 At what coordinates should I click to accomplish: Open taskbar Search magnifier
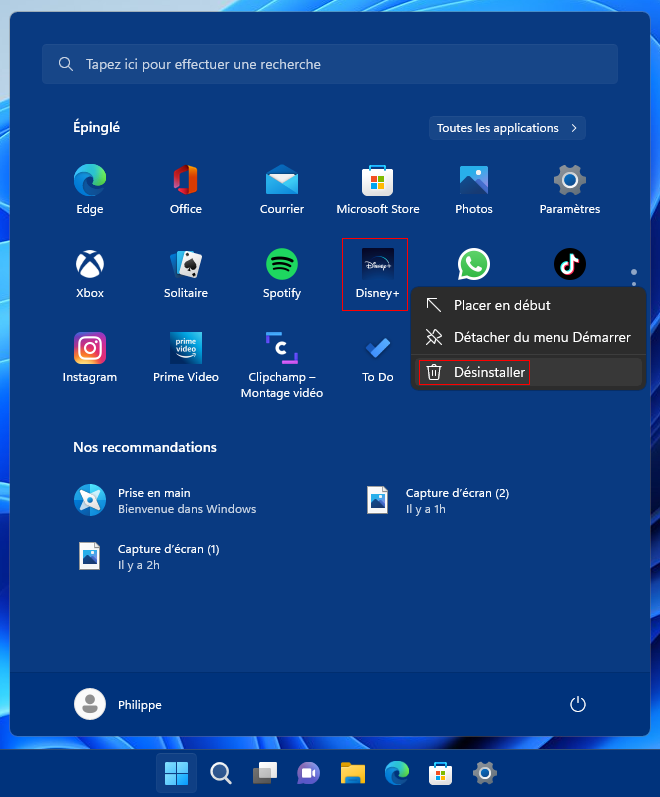[x=221, y=773]
